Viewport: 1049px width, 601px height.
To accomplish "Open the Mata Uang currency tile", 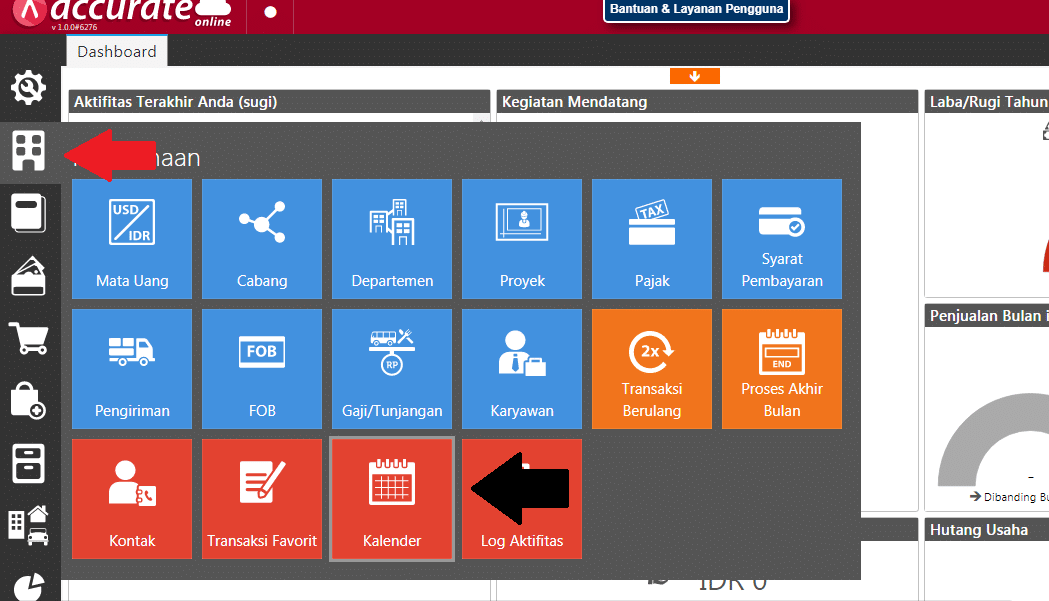I will [x=132, y=239].
